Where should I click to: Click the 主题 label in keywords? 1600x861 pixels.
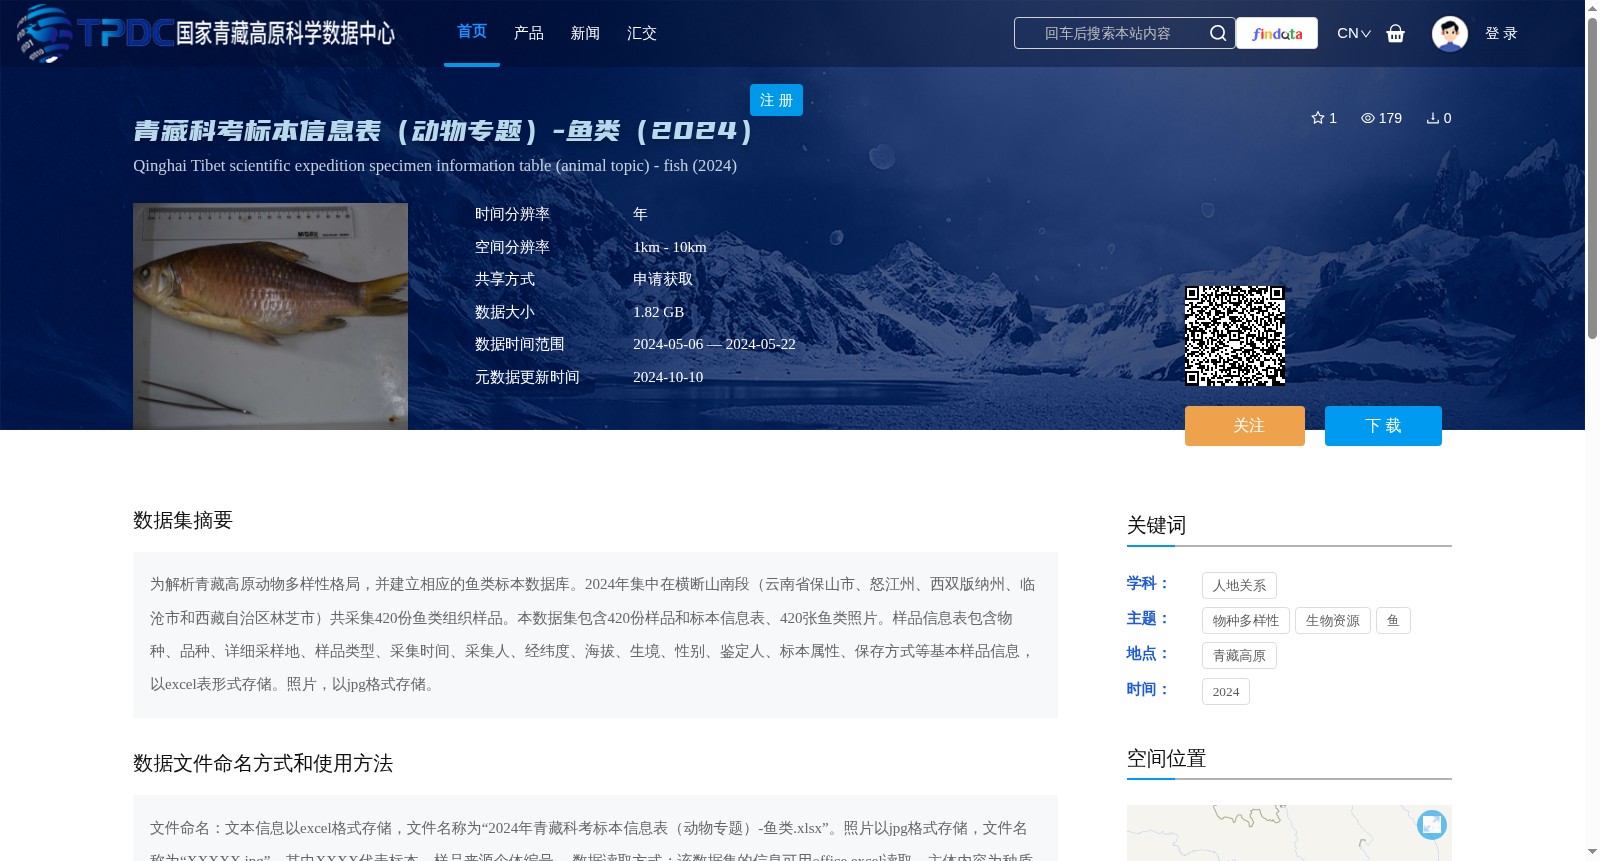tap(1148, 619)
